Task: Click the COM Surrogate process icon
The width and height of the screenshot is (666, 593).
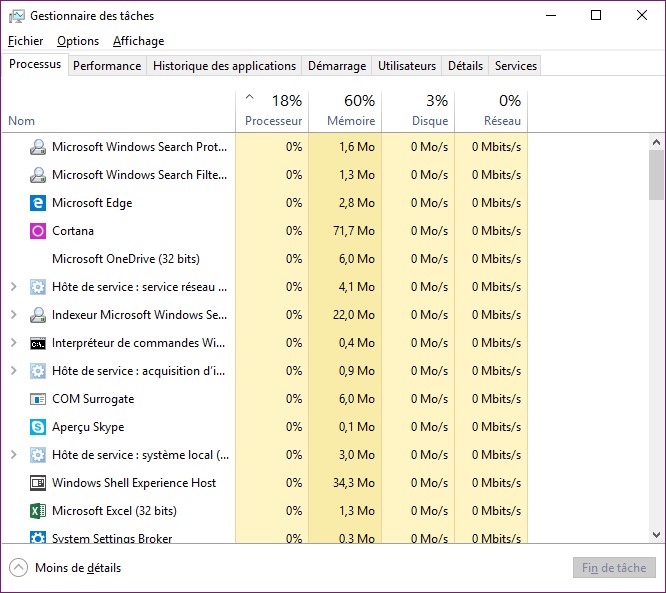Action: point(38,399)
